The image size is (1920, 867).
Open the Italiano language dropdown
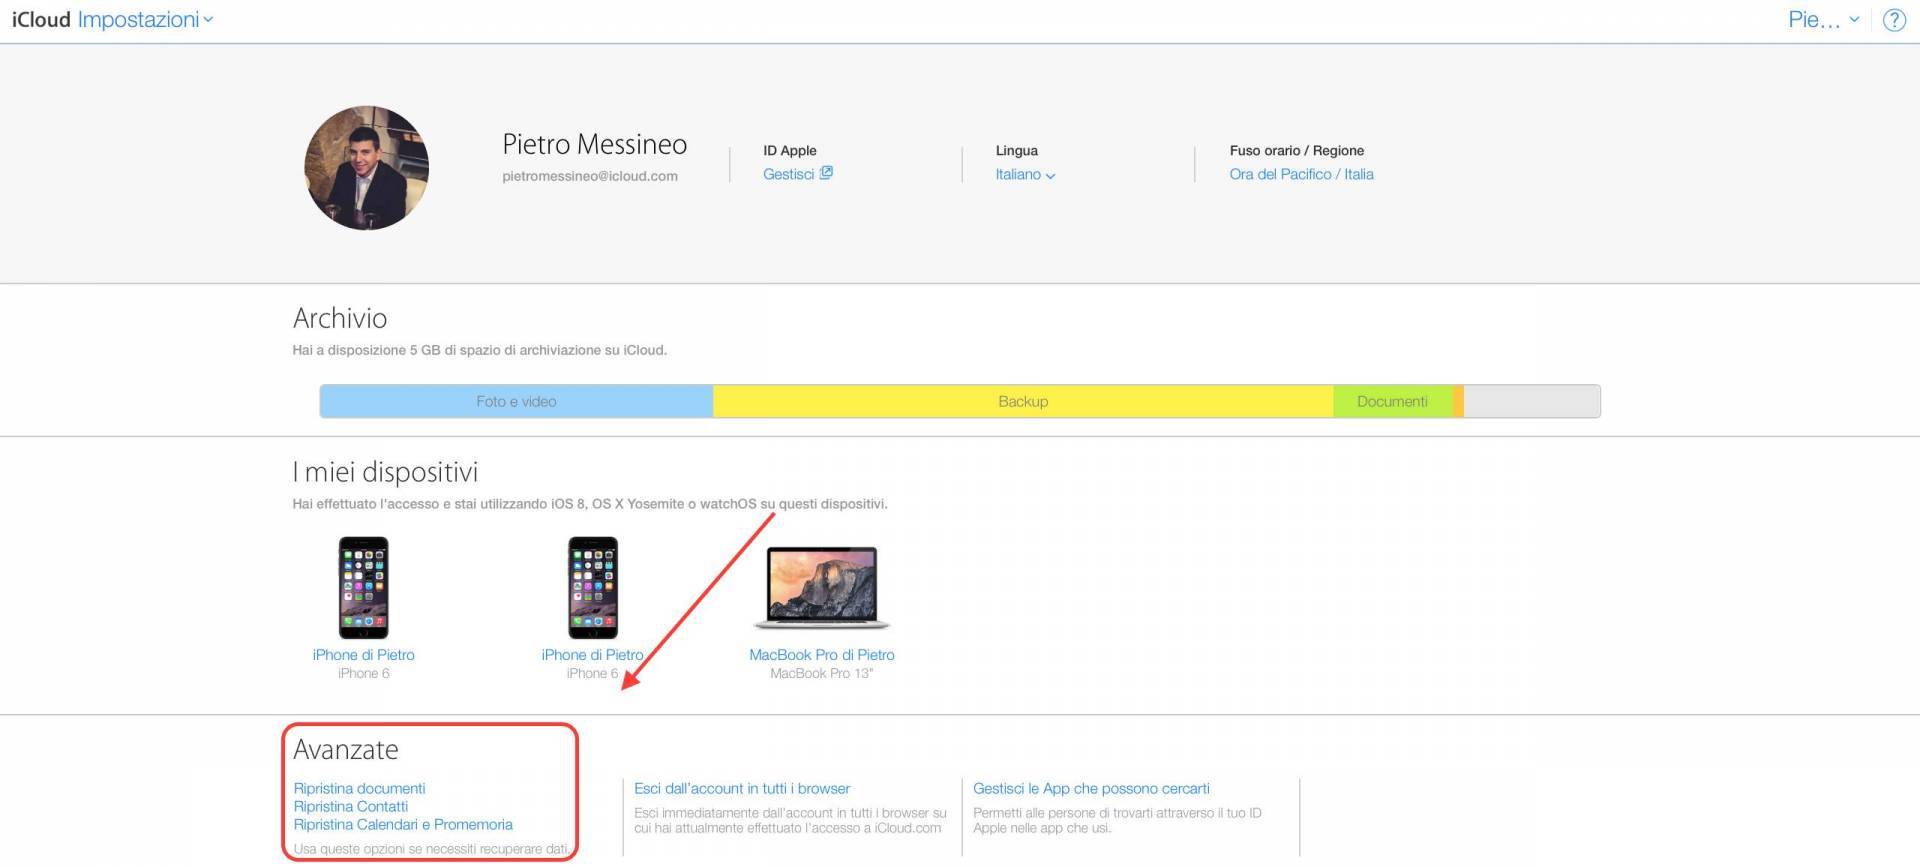pos(1025,174)
